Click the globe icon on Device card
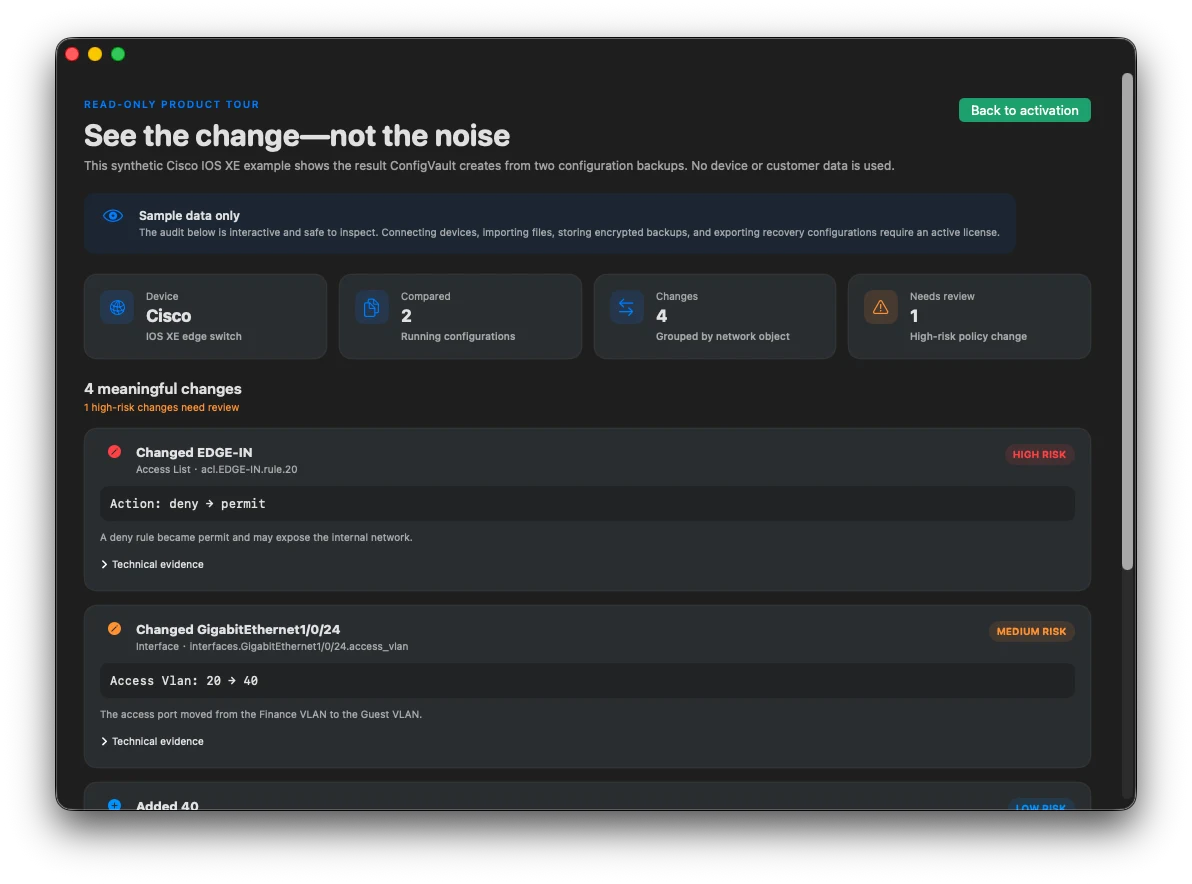1192x884 pixels. coord(117,307)
